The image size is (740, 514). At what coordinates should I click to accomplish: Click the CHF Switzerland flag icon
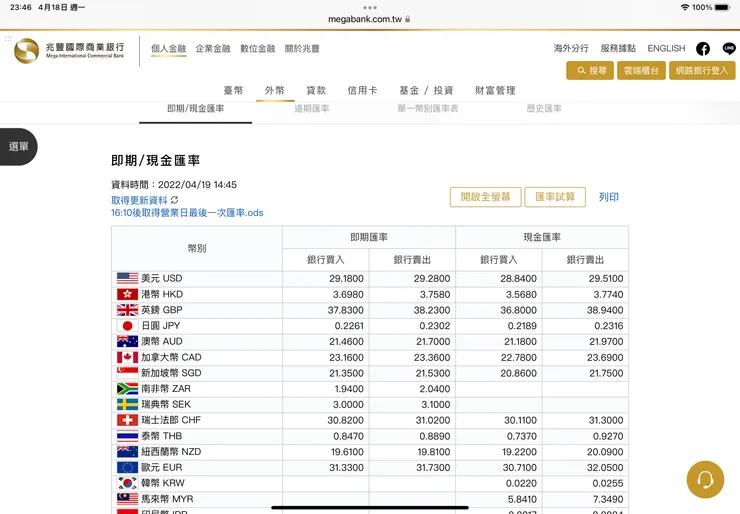point(127,420)
